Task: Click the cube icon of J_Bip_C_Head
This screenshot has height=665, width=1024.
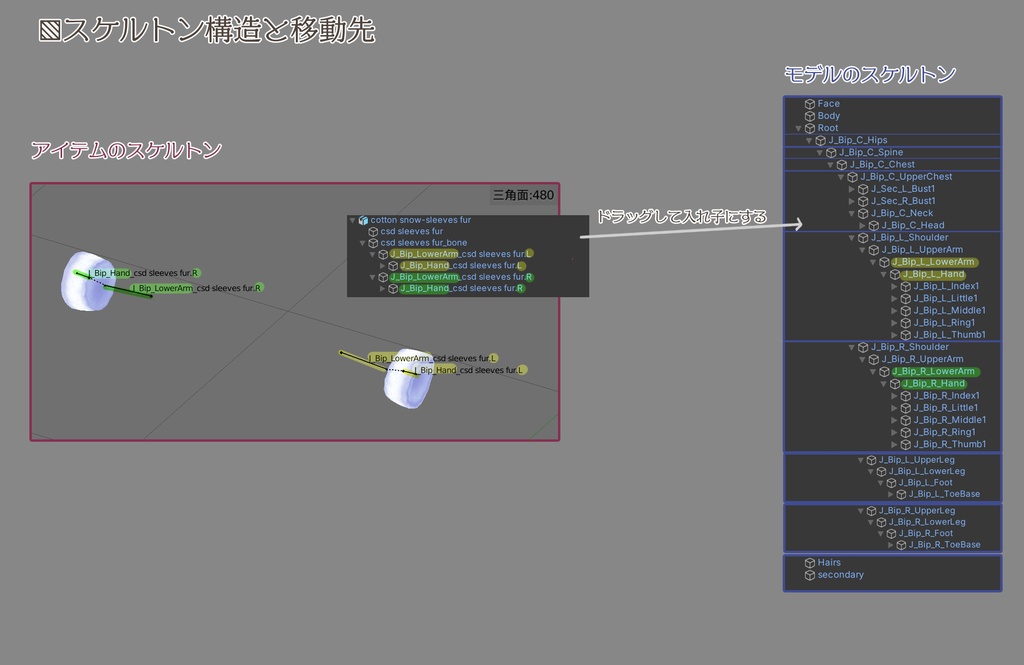Action: pyautogui.click(x=874, y=226)
